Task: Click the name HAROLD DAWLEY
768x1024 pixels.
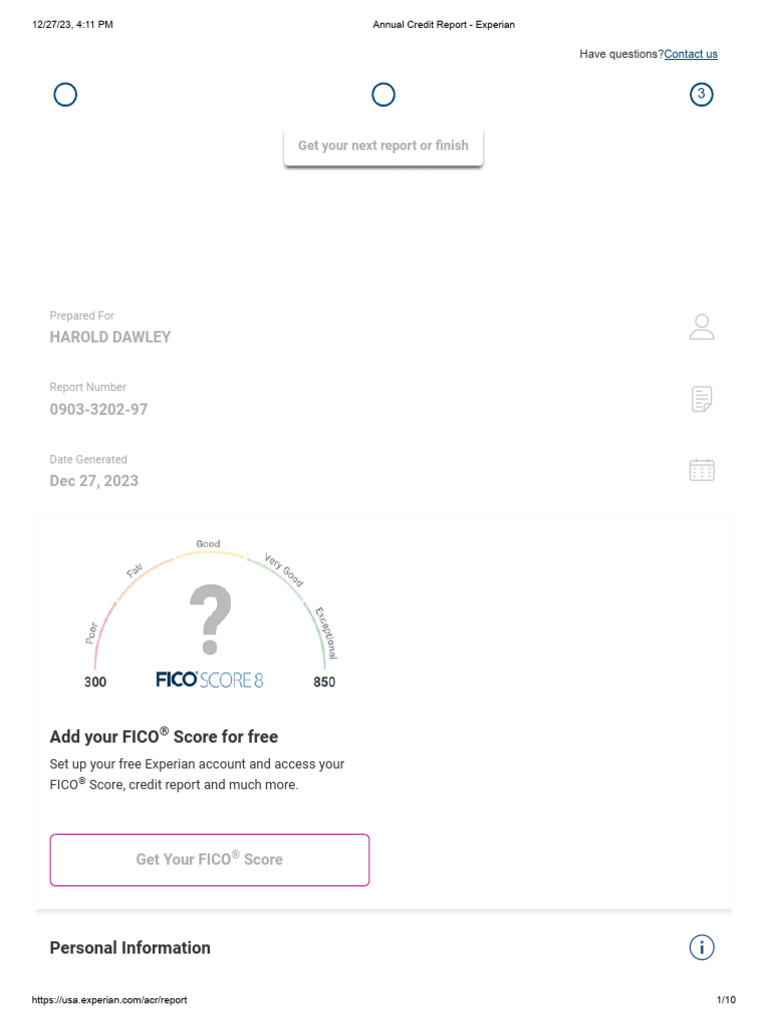Action: click(110, 337)
